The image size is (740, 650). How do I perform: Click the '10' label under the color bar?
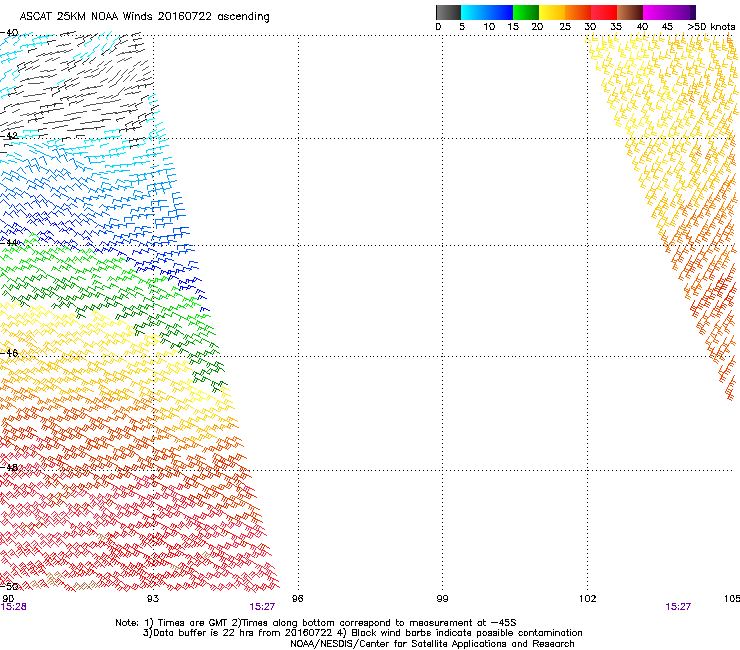pos(489,27)
